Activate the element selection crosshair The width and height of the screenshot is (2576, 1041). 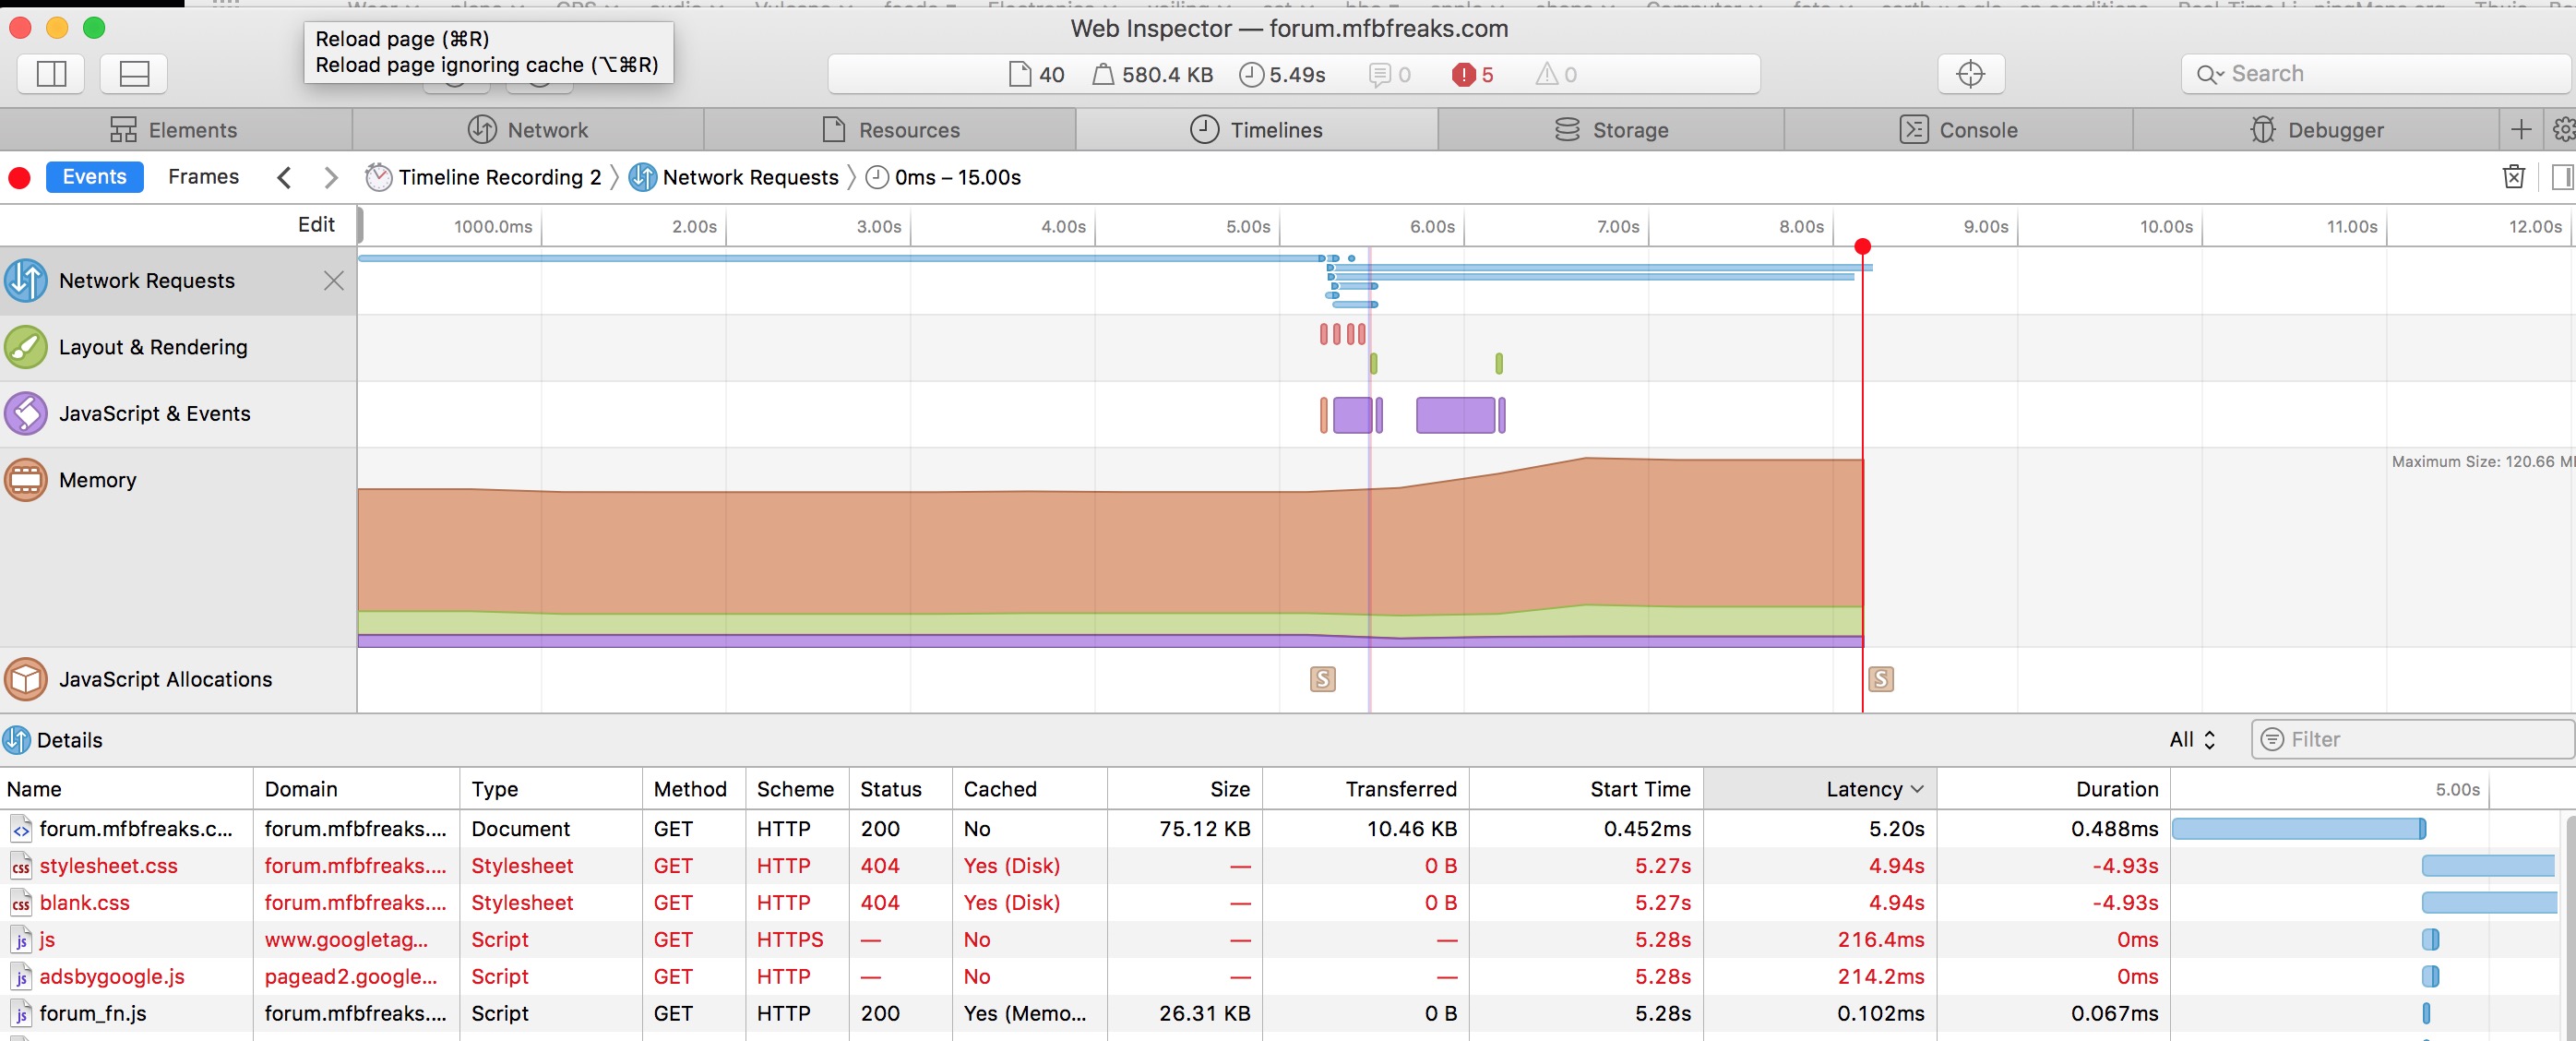[x=1970, y=74]
